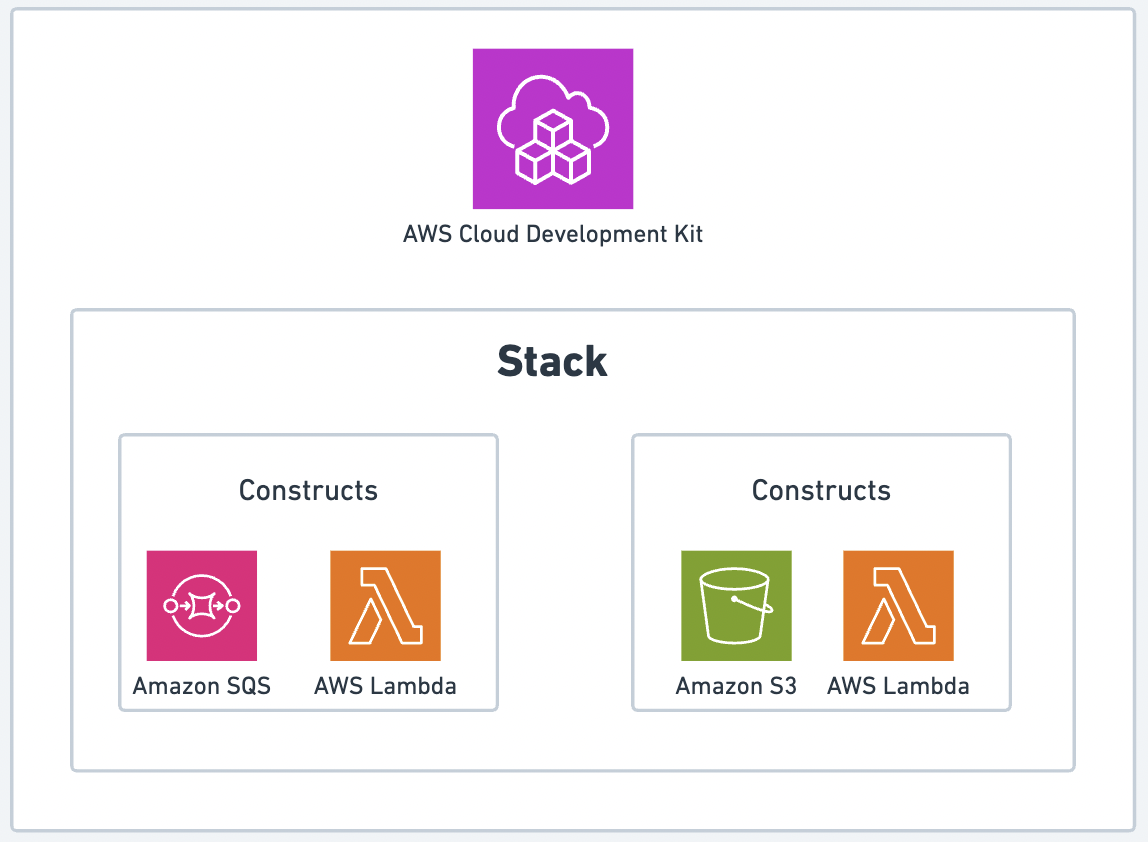The width and height of the screenshot is (1148, 842).
Task: Click the AWS Lambda icon beside Amazon S3
Action: click(898, 606)
